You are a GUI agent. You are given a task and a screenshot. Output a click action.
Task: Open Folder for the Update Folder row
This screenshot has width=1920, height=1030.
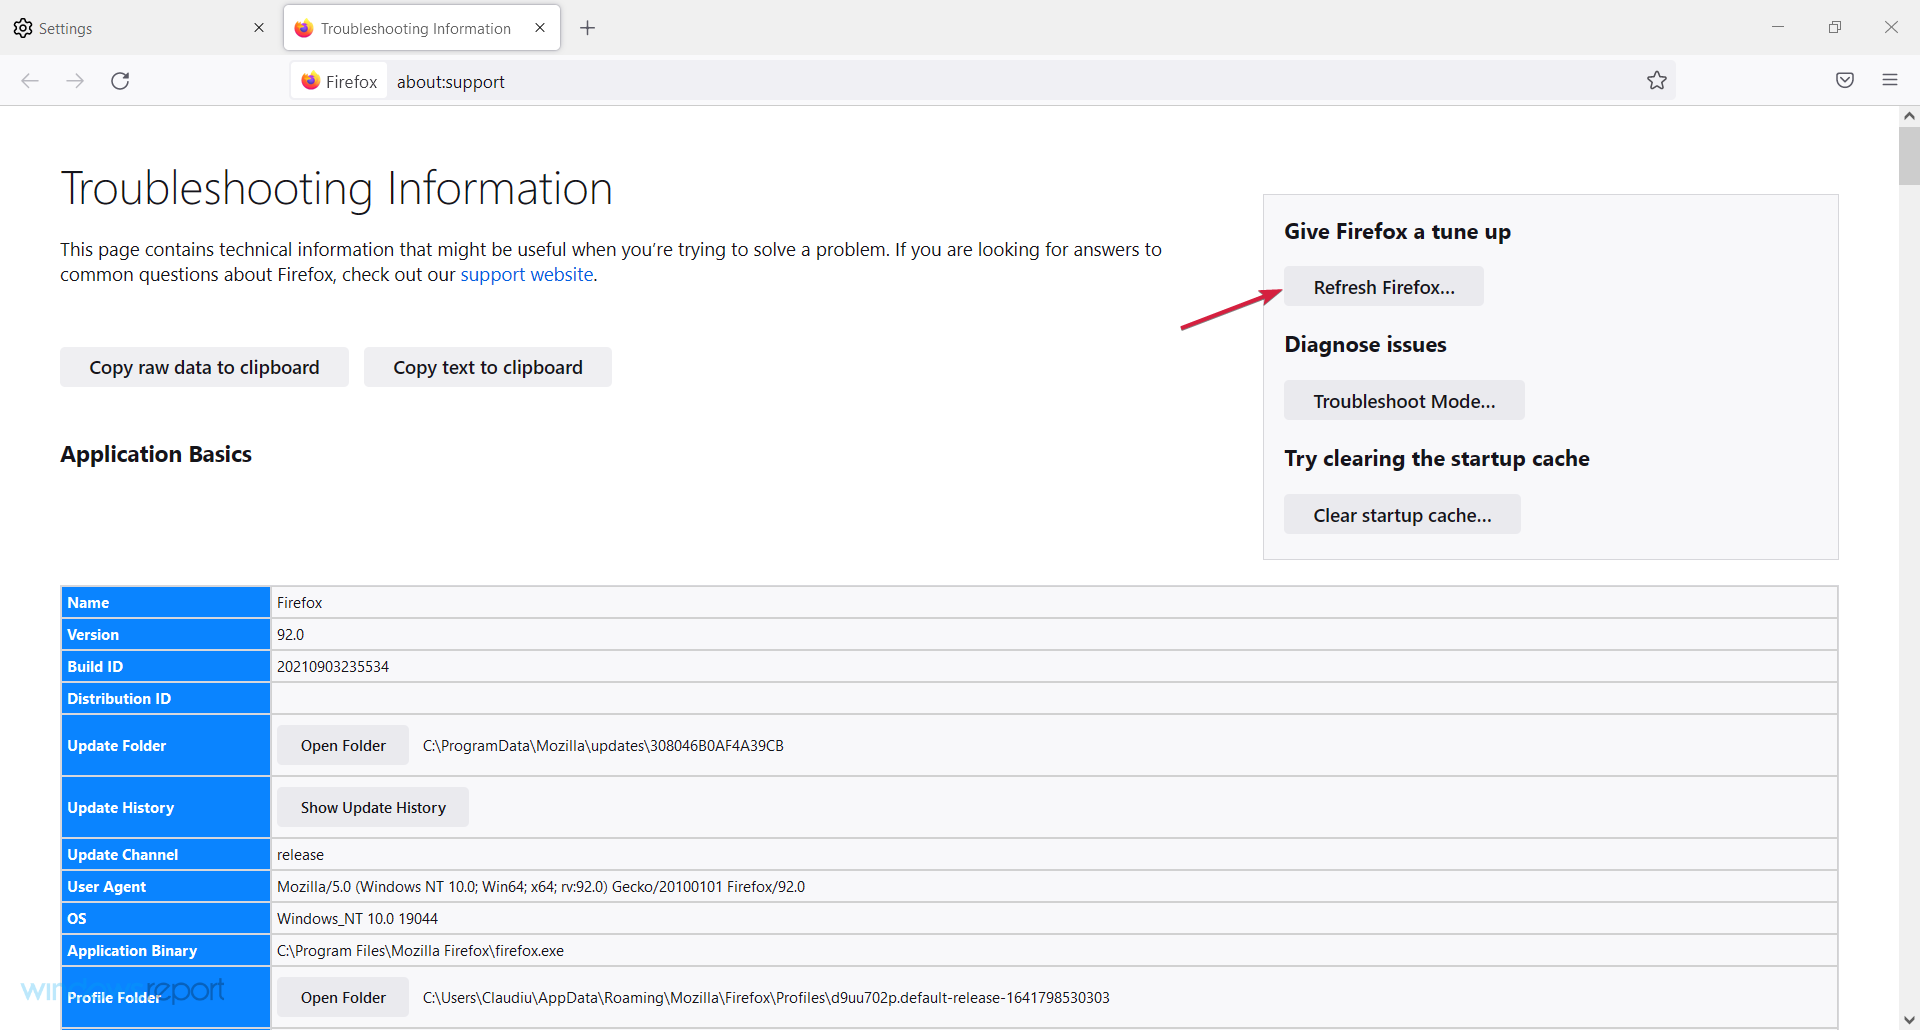pyautogui.click(x=343, y=745)
